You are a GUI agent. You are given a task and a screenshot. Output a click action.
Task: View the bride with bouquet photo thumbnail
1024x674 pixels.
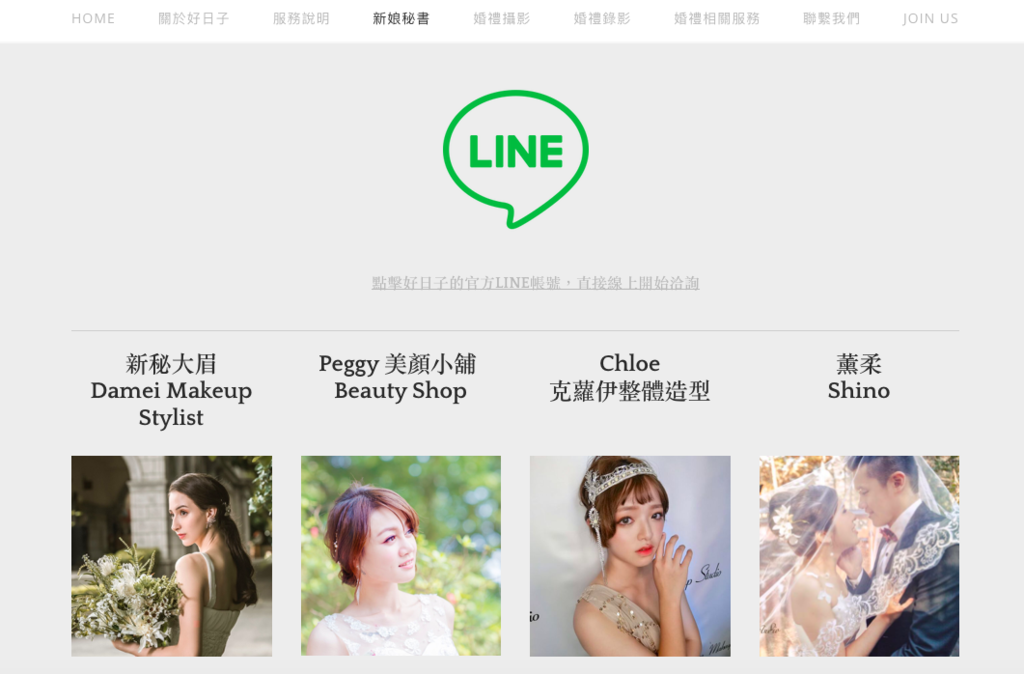[172, 556]
